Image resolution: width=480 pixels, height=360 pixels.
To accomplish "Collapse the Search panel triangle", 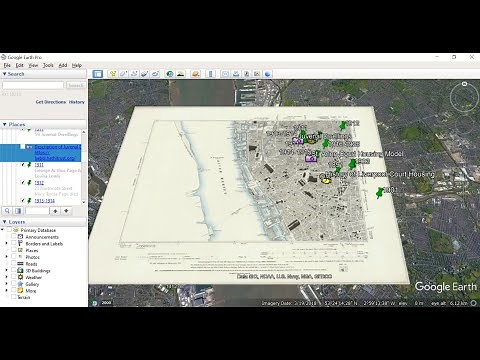I will [x=5, y=74].
